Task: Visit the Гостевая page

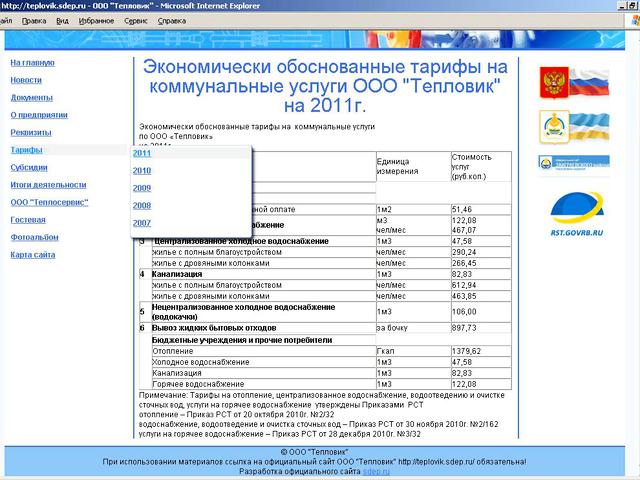Action: 28,220
